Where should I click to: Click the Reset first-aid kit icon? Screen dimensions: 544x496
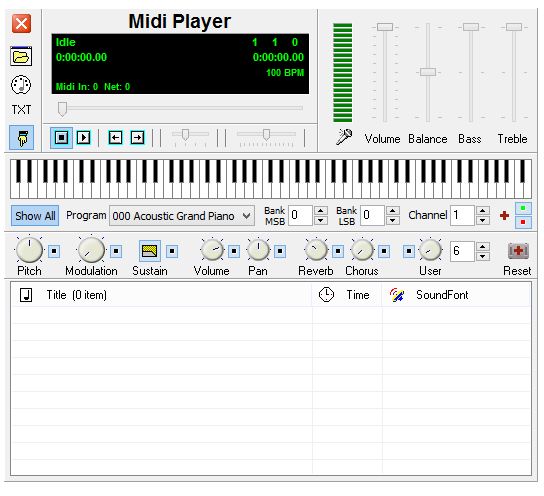[x=518, y=251]
